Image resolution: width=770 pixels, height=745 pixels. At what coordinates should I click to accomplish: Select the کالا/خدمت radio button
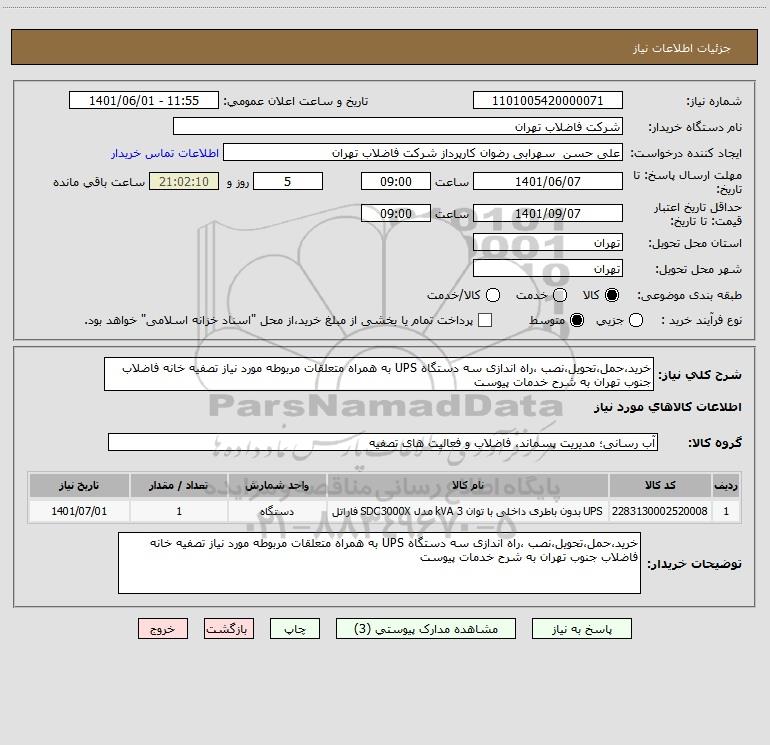click(493, 295)
